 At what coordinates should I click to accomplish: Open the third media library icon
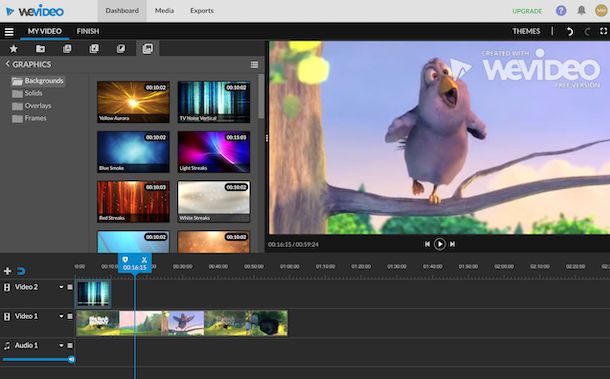click(x=67, y=49)
